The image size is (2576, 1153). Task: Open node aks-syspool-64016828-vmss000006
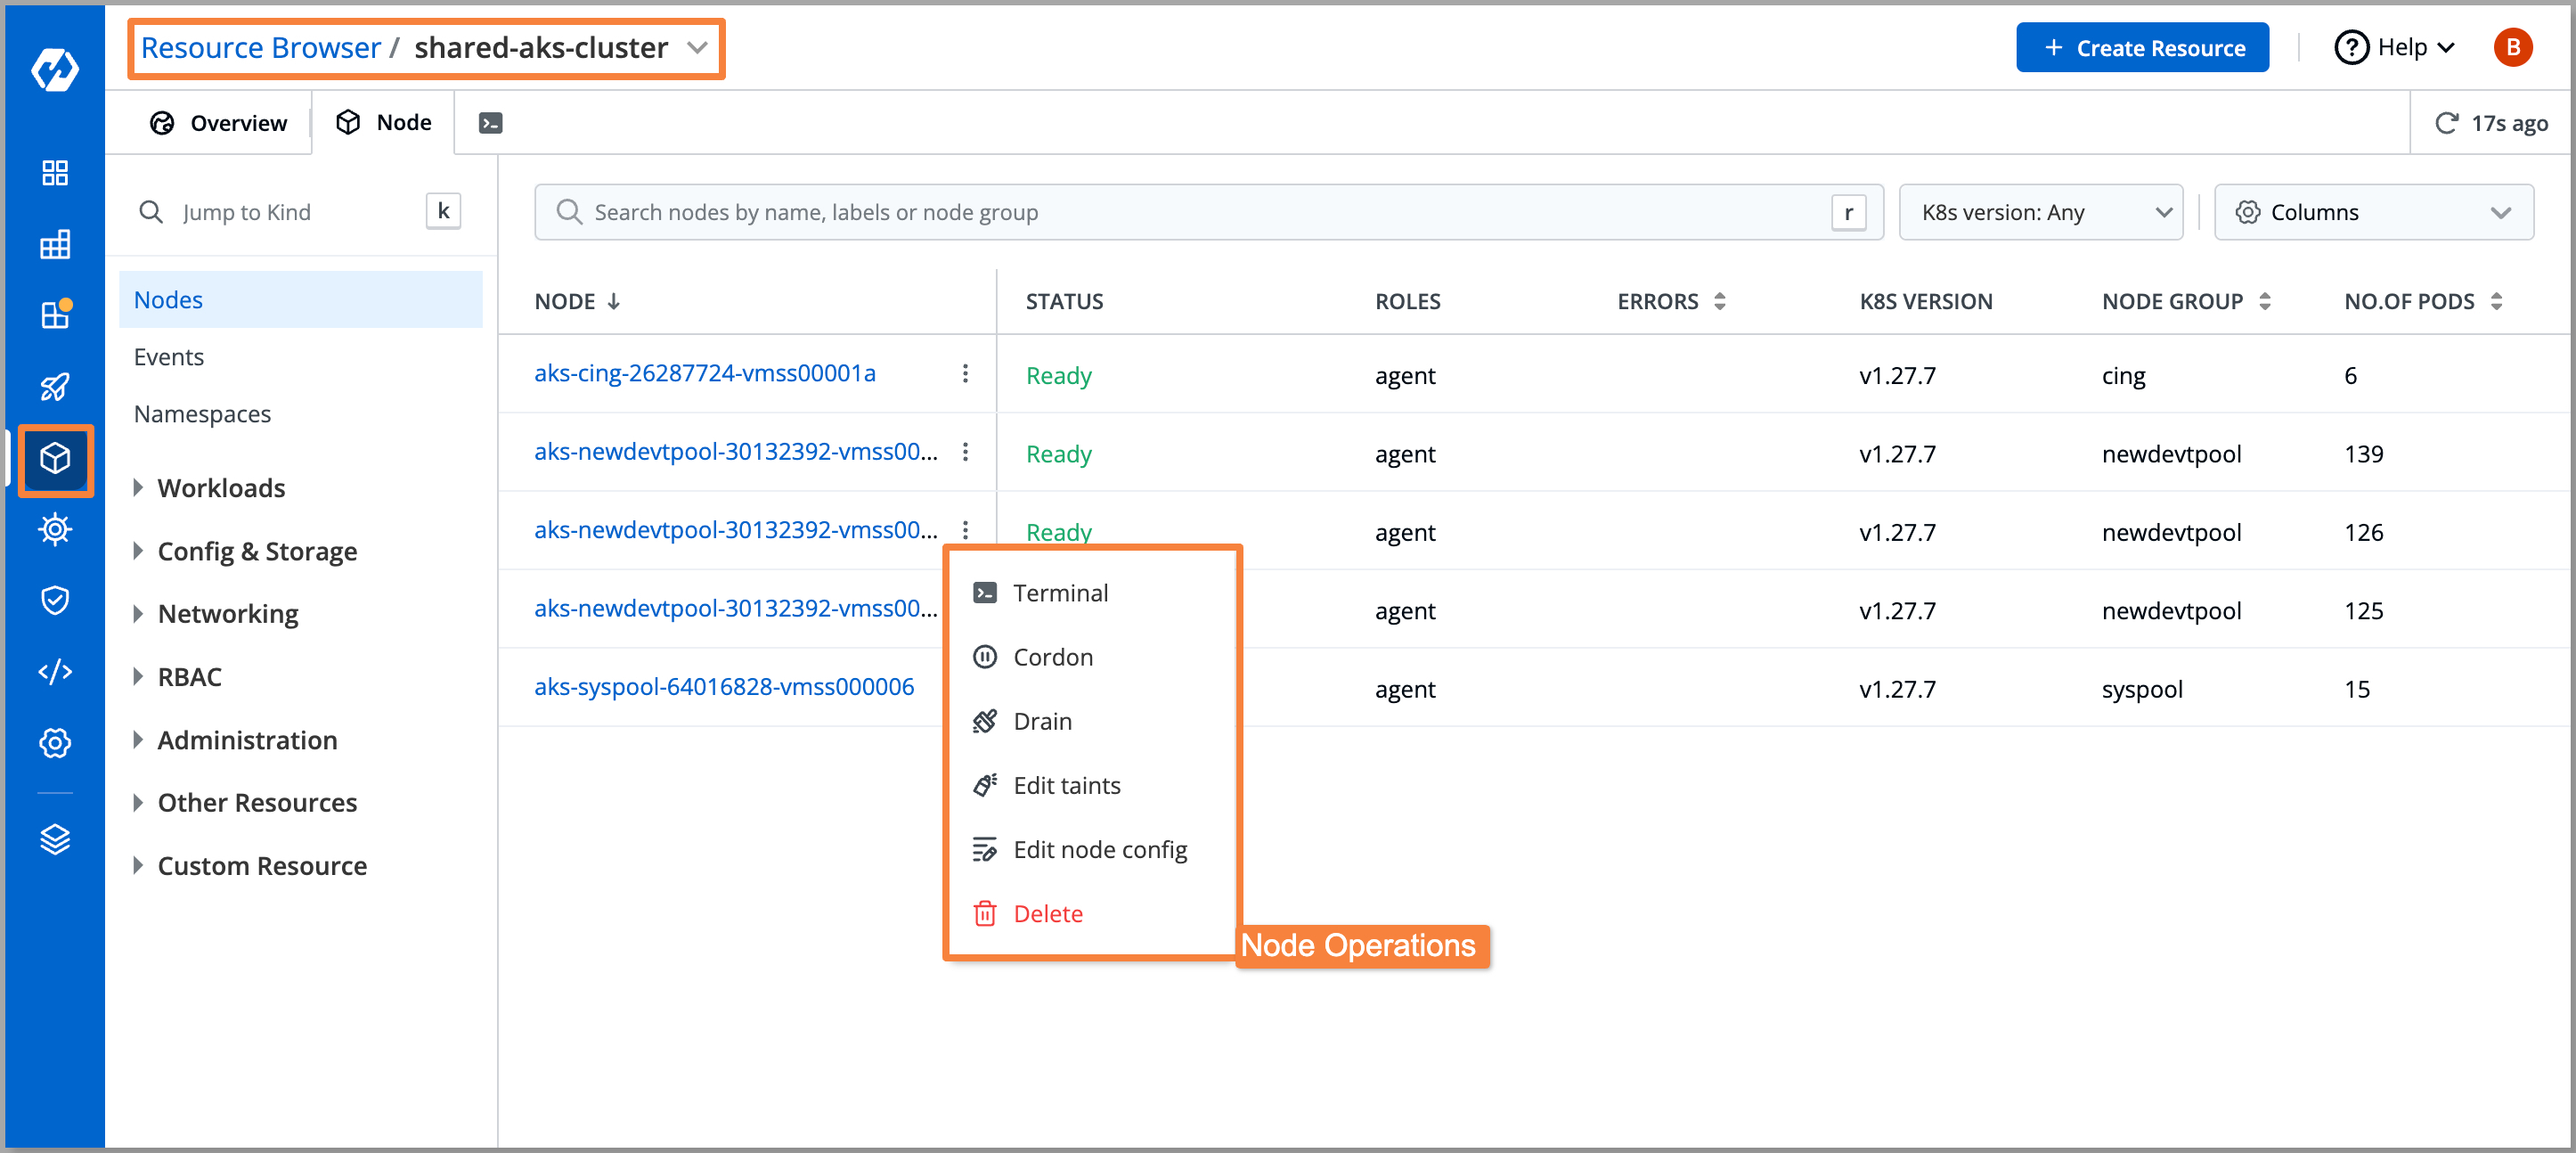coord(723,686)
